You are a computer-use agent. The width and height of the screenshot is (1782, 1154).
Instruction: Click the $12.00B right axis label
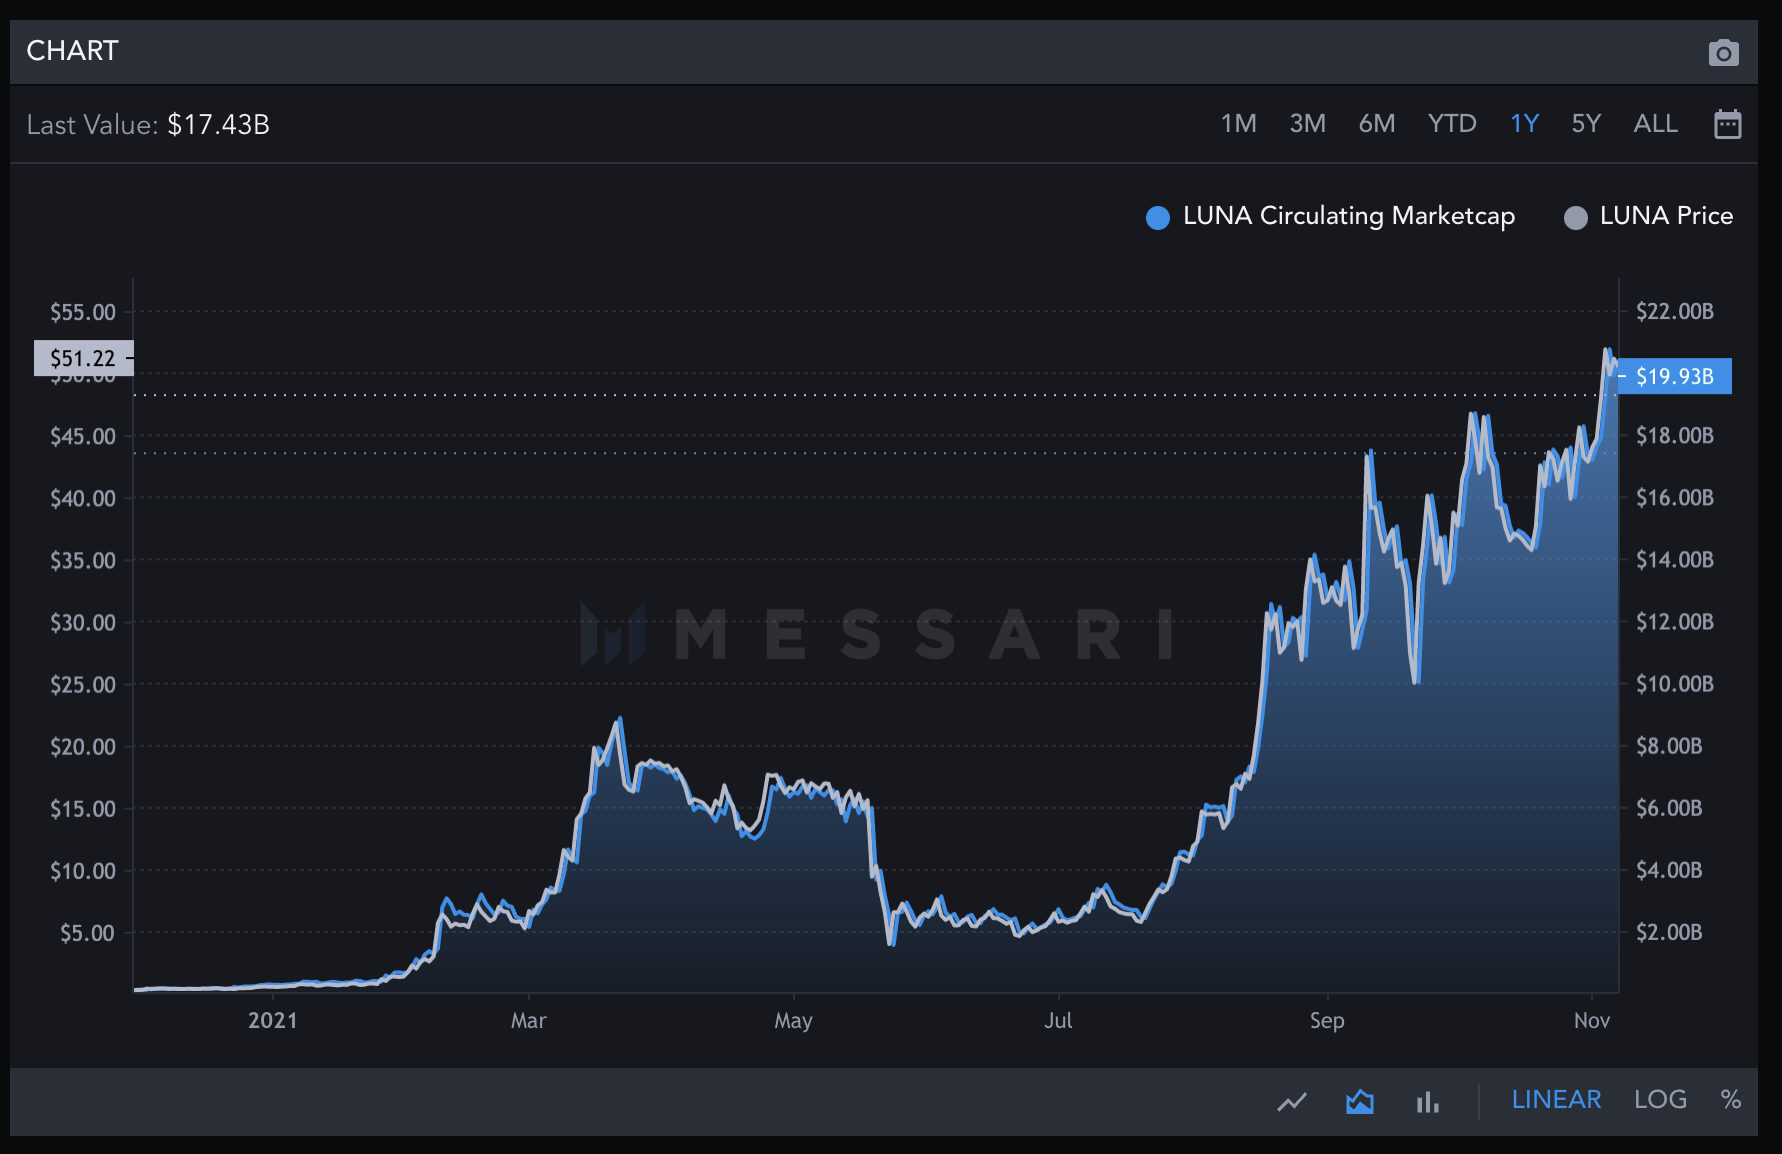point(1675,622)
